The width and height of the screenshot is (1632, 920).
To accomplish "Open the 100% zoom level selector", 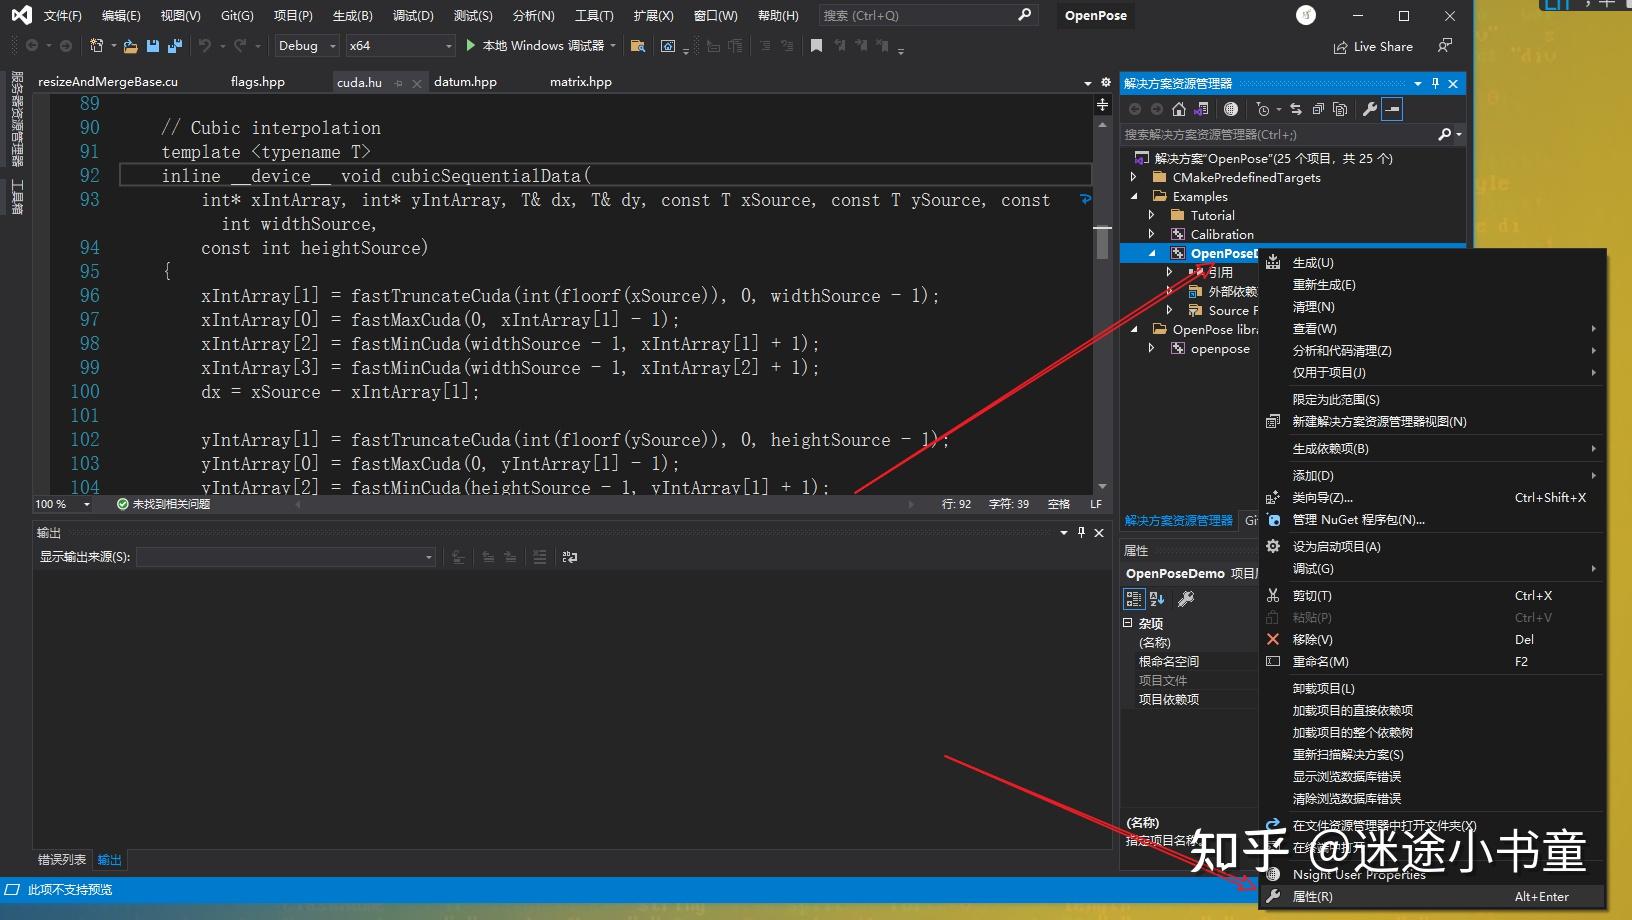I will 60,504.
